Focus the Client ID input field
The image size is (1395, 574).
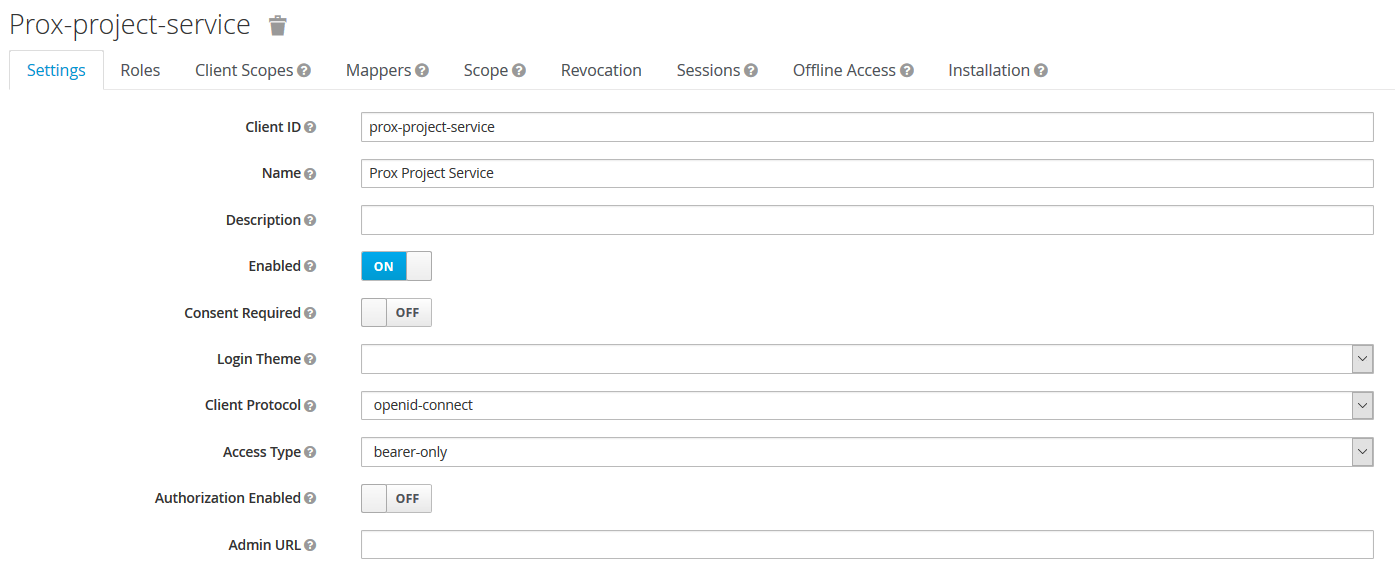point(867,127)
